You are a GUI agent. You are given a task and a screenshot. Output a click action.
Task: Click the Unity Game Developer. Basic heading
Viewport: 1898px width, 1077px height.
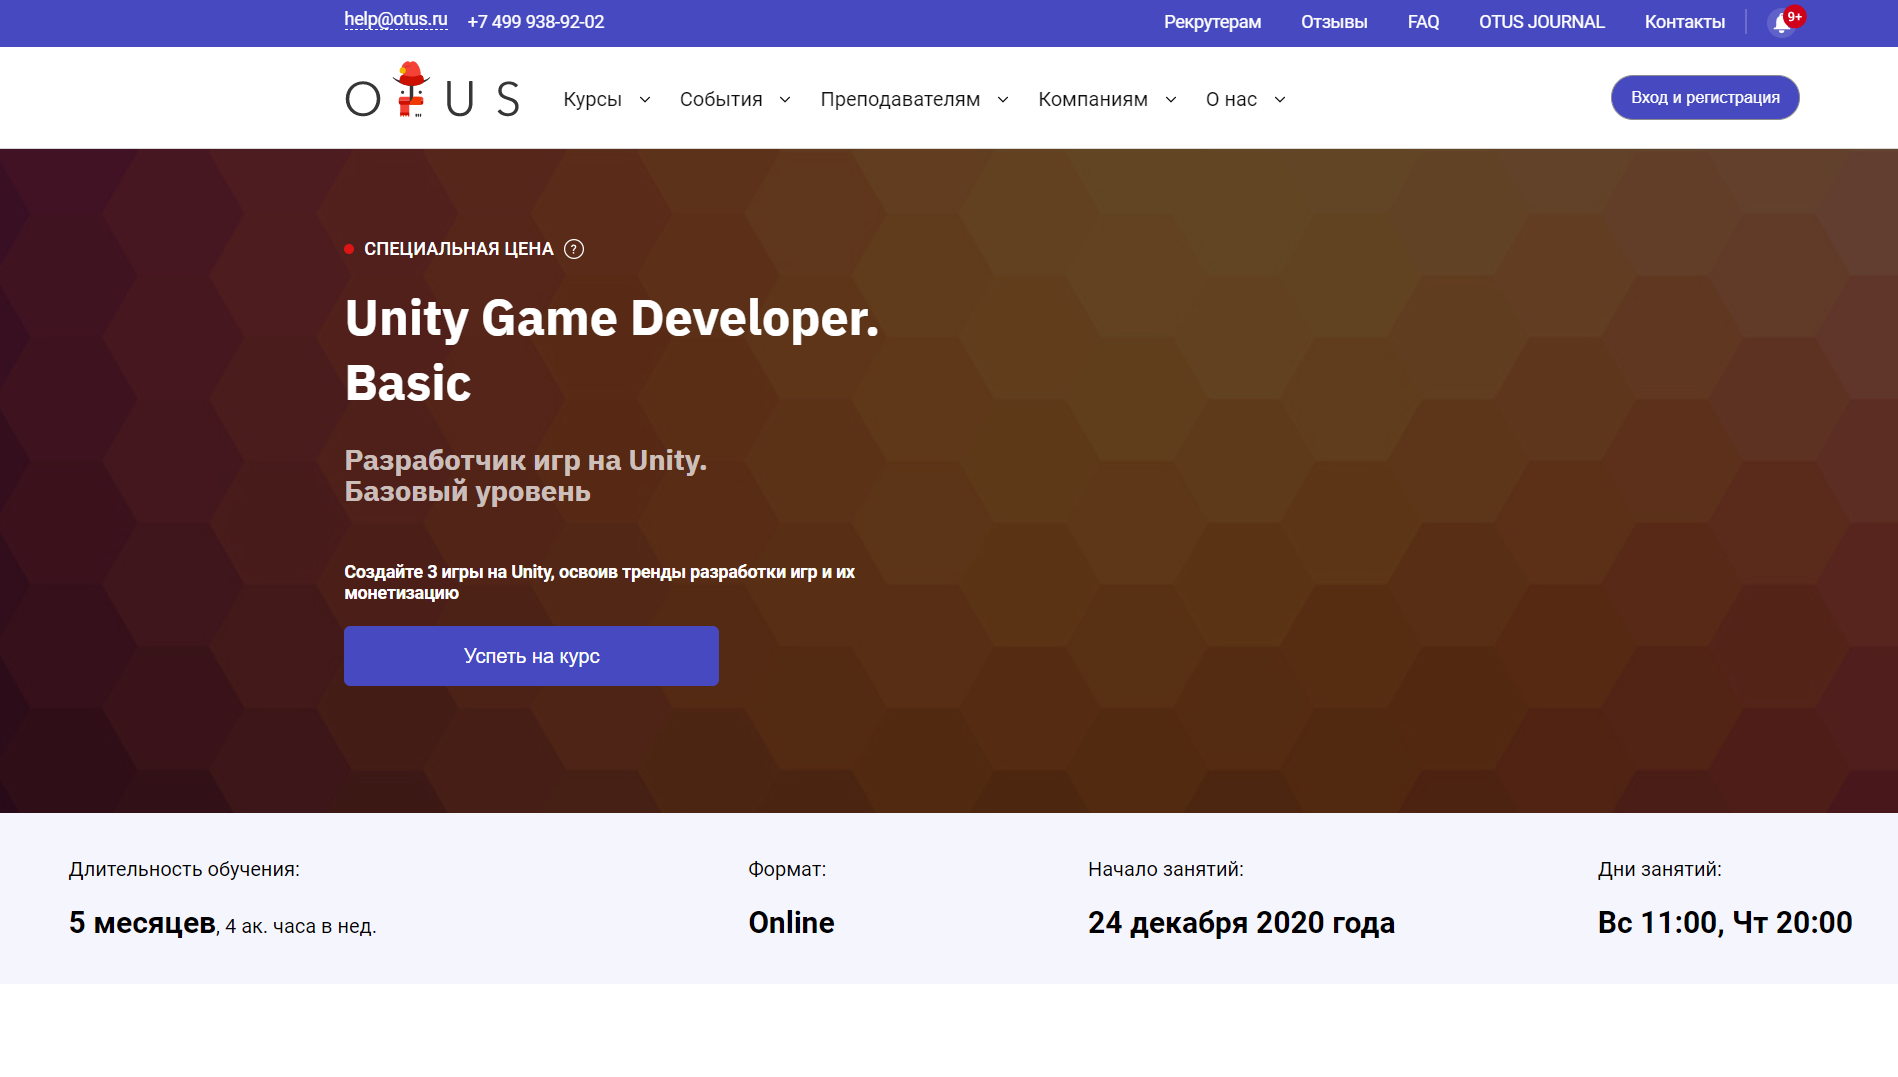612,350
